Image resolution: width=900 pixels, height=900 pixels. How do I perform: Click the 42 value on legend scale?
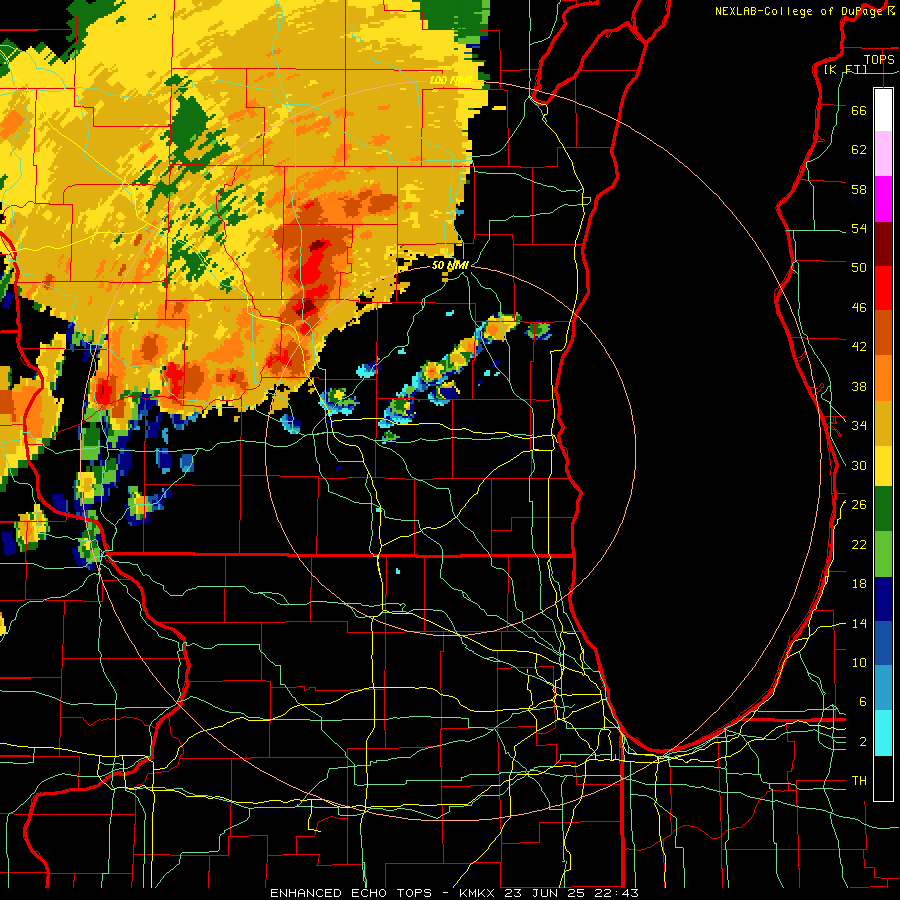(x=859, y=347)
